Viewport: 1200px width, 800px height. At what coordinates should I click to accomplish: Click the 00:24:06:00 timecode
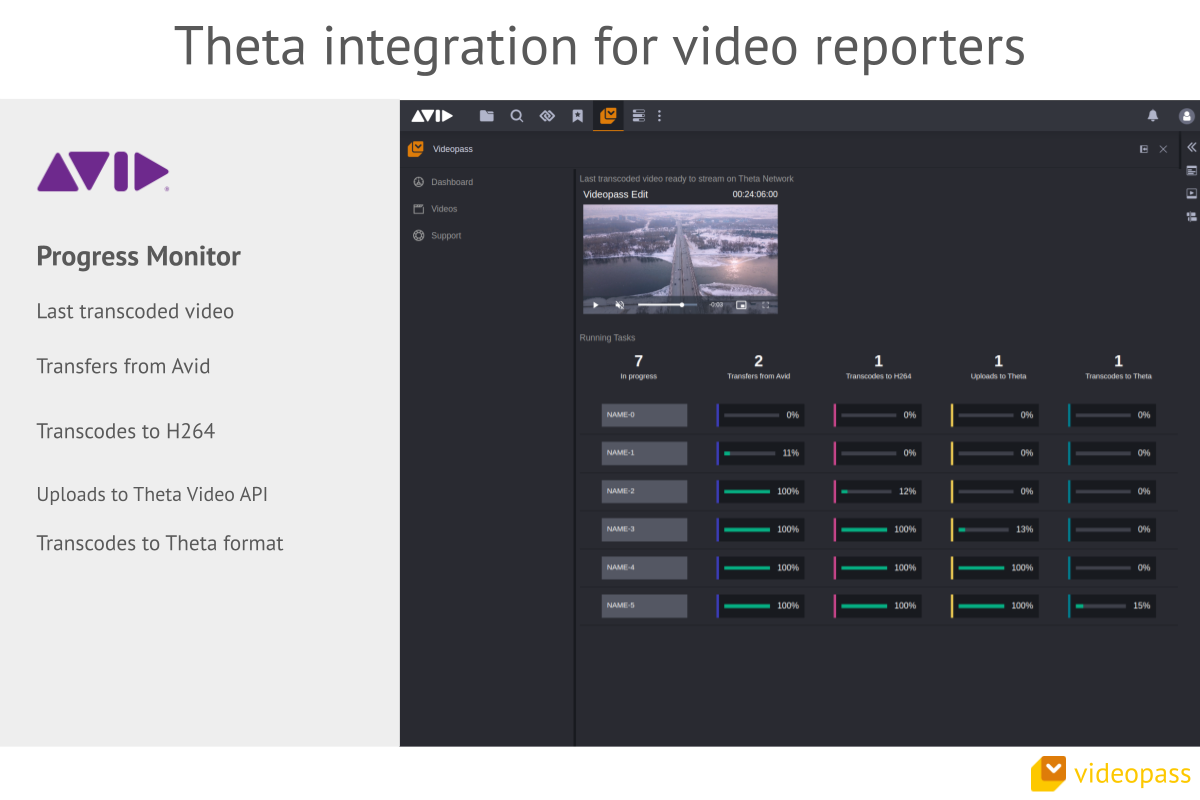755,194
